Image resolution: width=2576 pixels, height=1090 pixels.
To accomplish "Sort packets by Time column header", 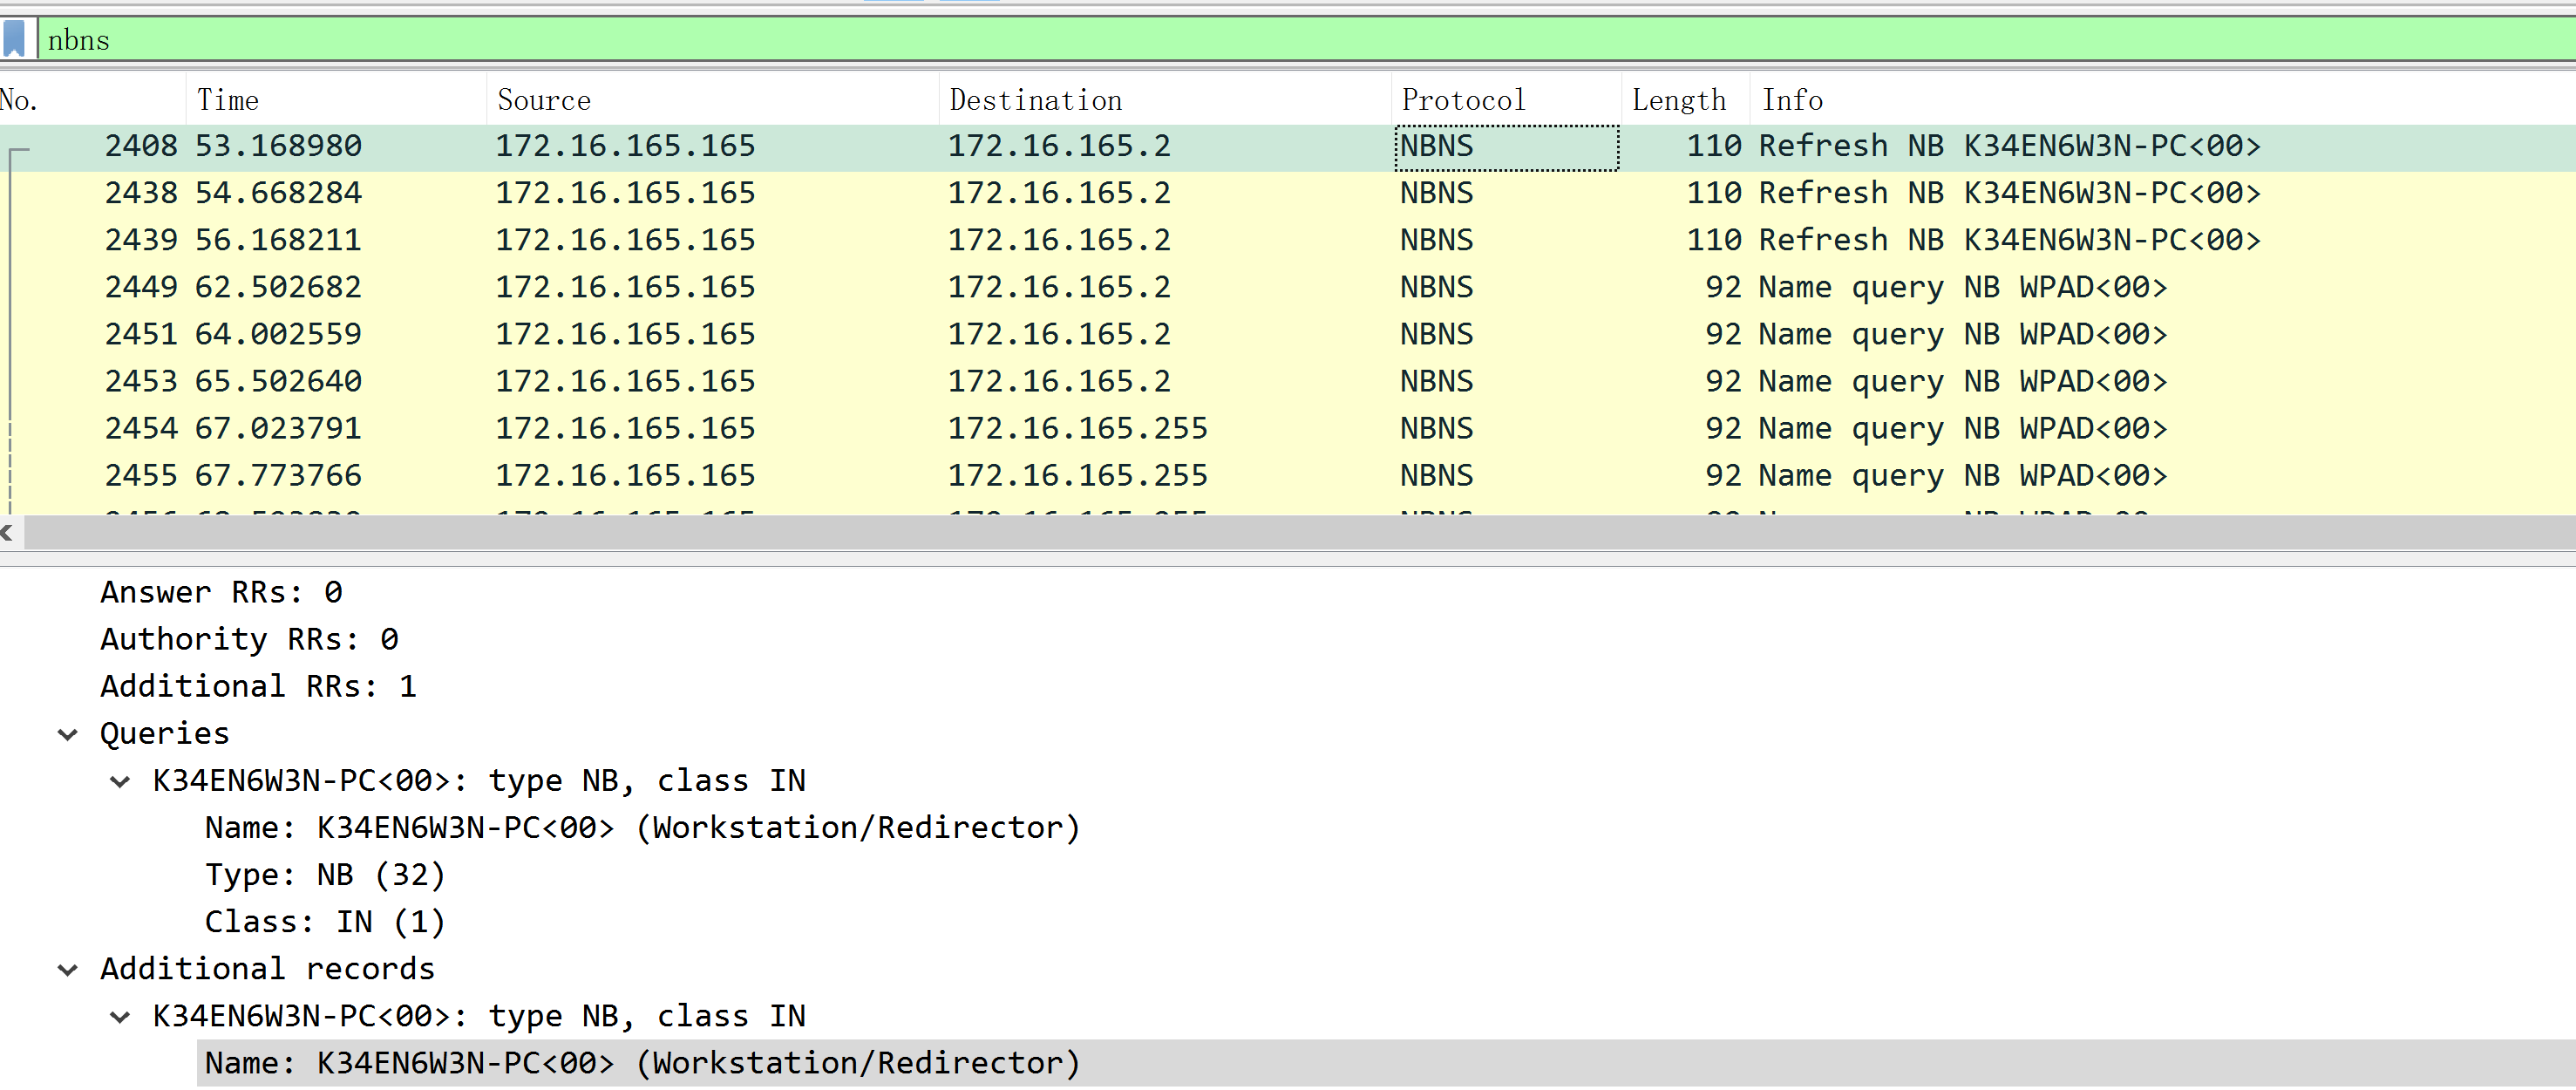I will 336,100.
